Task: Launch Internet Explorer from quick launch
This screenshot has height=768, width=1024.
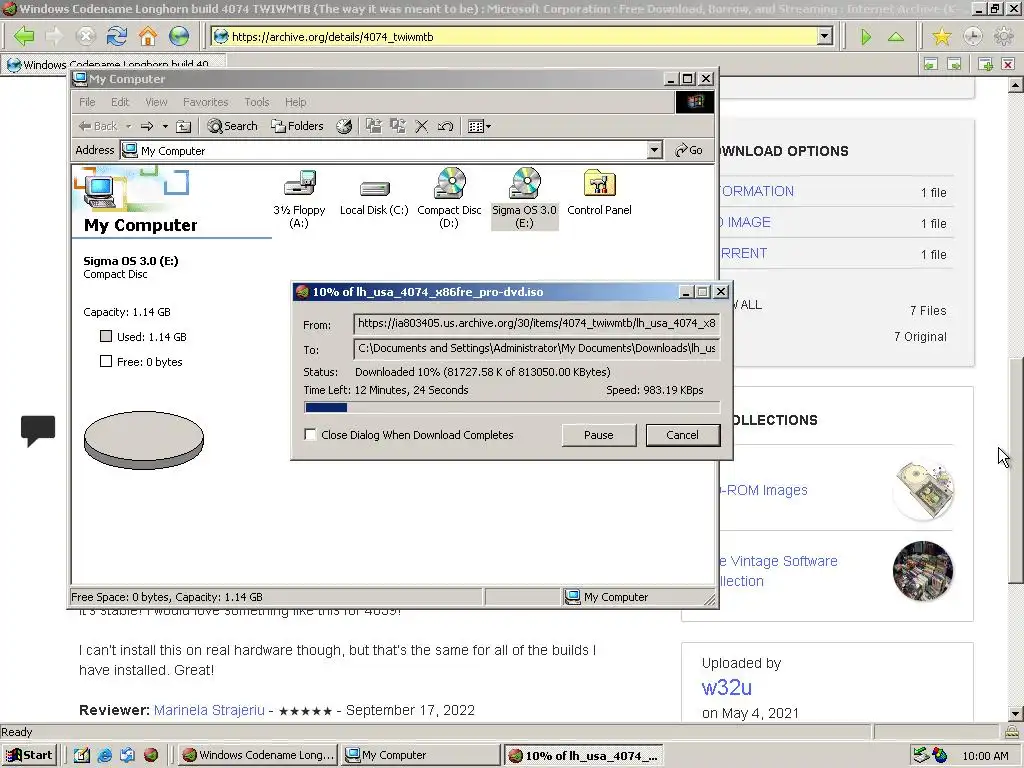Action: pos(104,755)
